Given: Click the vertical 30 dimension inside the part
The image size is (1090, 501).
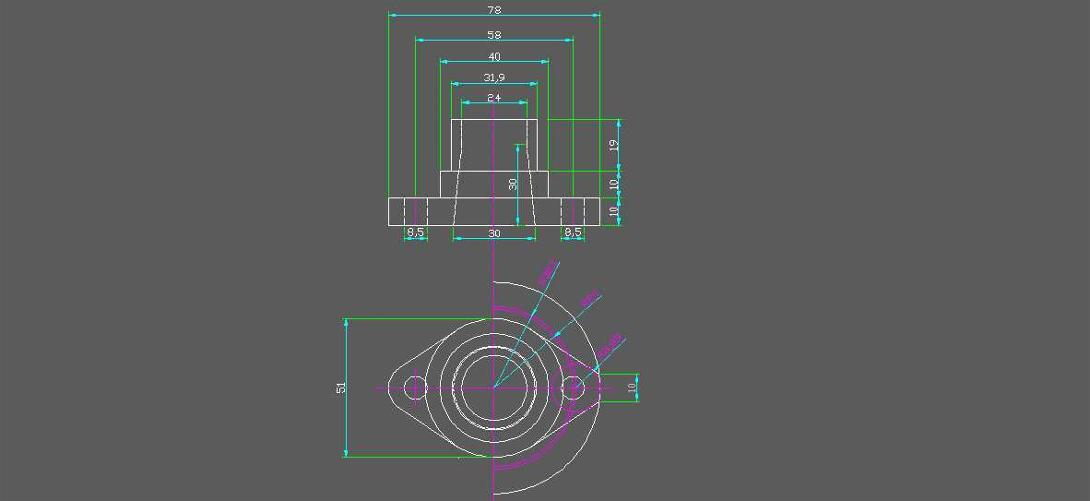Looking at the screenshot, I should tap(512, 184).
